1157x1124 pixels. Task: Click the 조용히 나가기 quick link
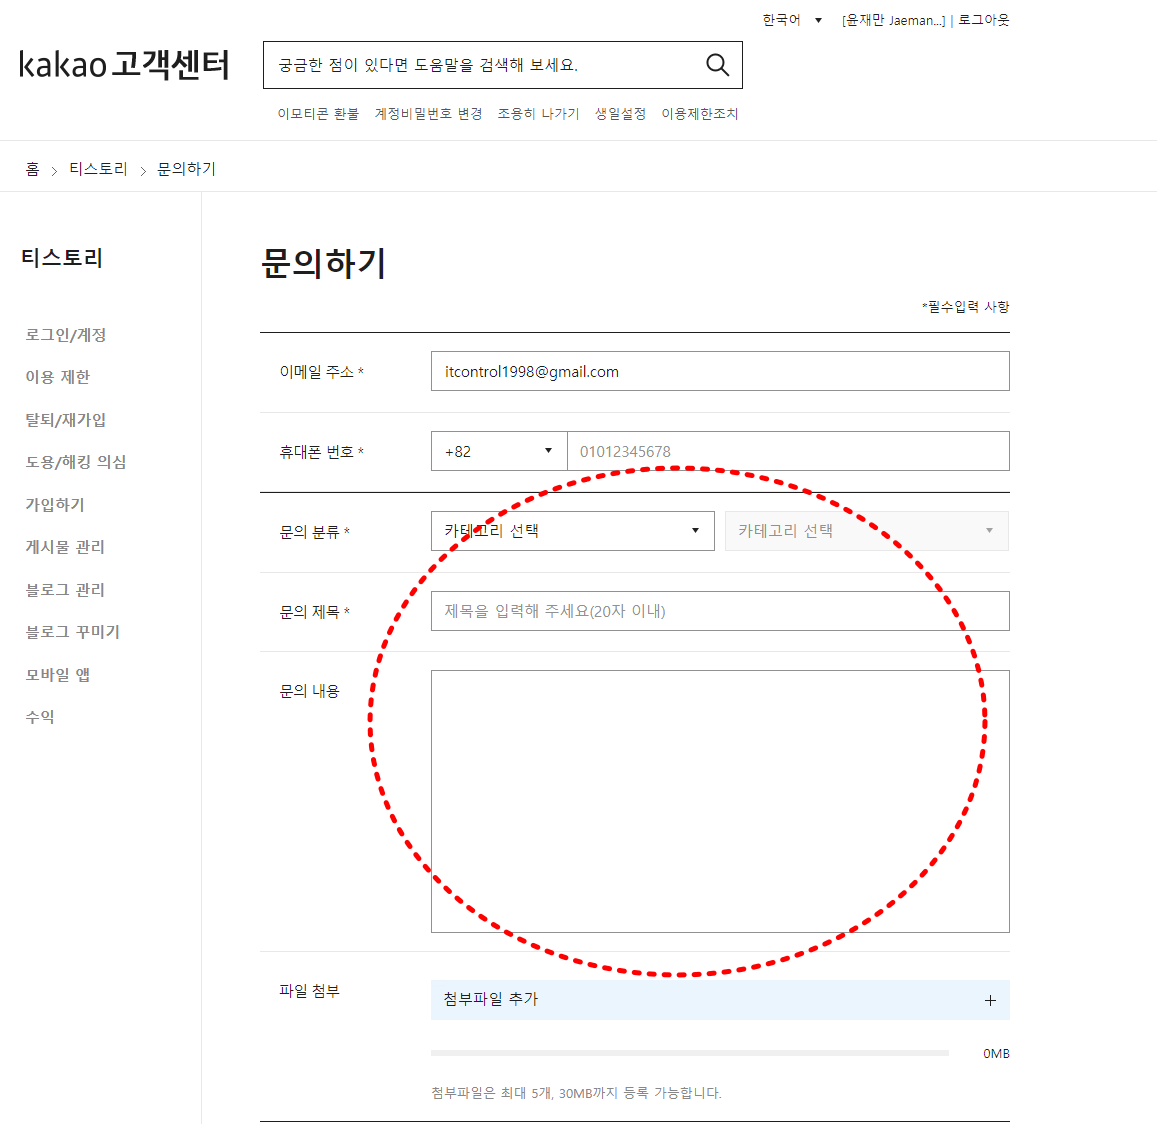click(x=538, y=114)
